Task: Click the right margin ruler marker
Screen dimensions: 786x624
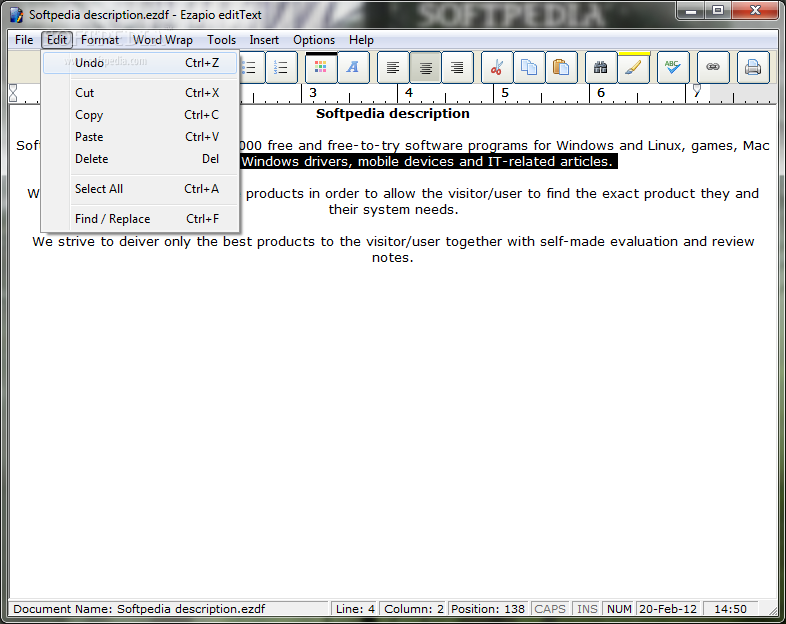Action: 697,90
